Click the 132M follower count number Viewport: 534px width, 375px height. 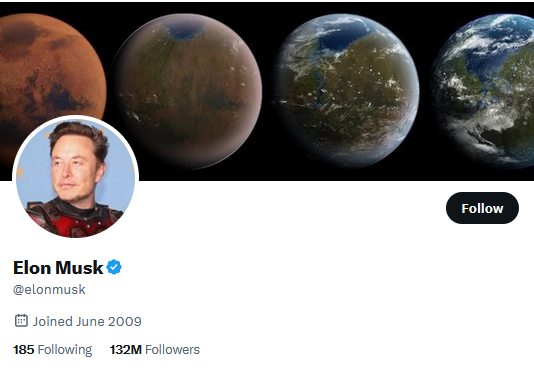[x=126, y=350]
